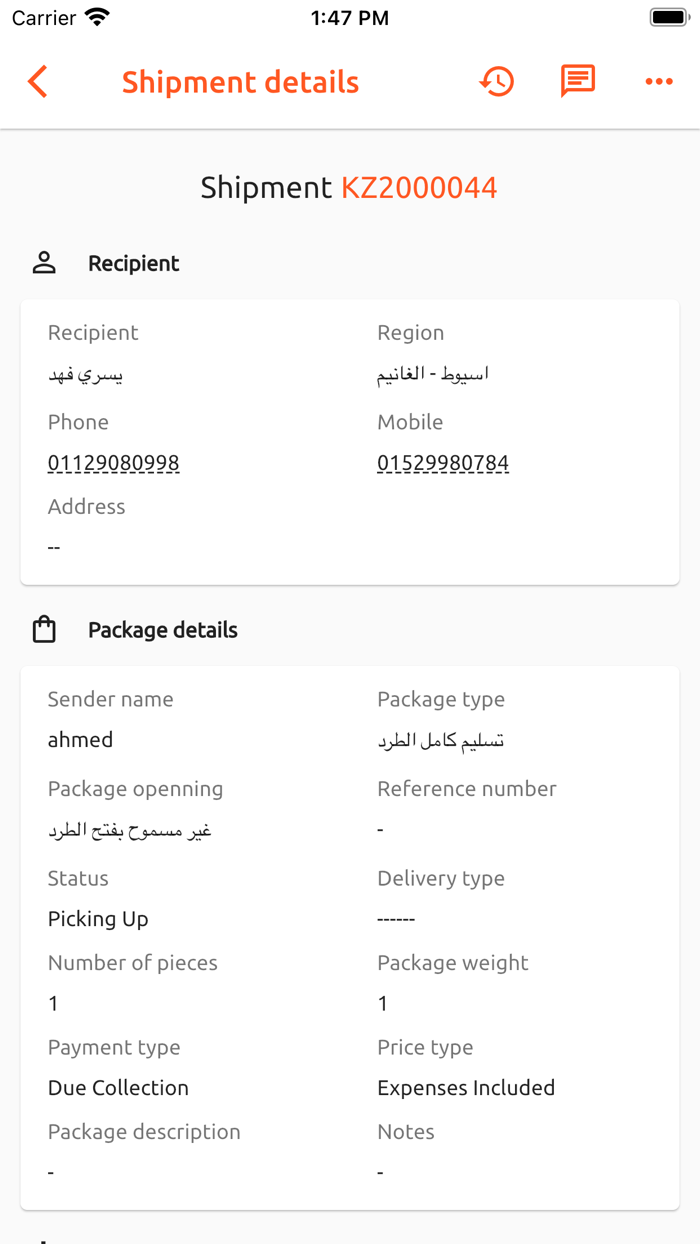Tap the Reference number label

(467, 789)
